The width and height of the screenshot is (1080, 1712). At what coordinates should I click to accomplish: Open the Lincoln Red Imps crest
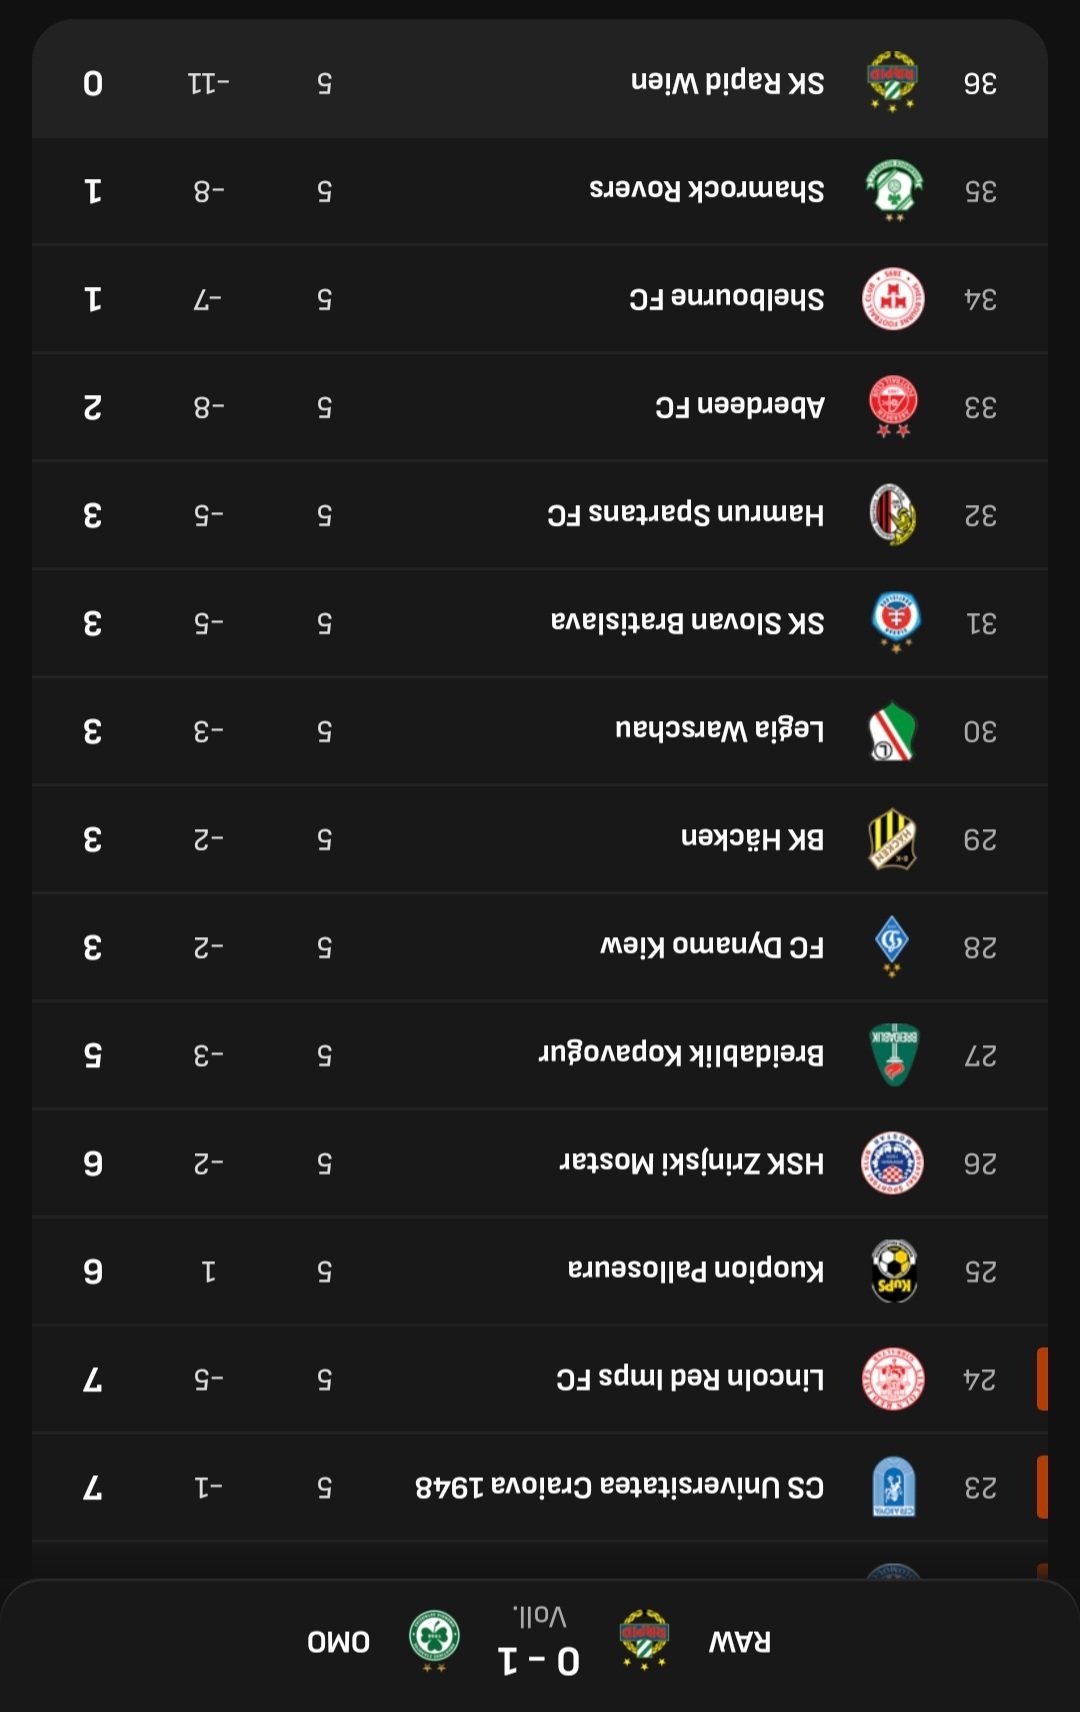click(x=893, y=1379)
